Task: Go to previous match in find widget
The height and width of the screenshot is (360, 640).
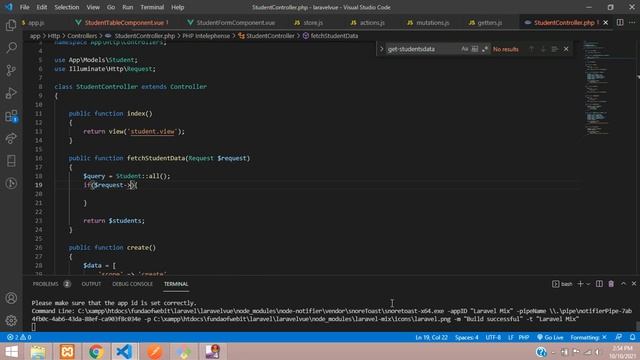Action: tap(531, 49)
